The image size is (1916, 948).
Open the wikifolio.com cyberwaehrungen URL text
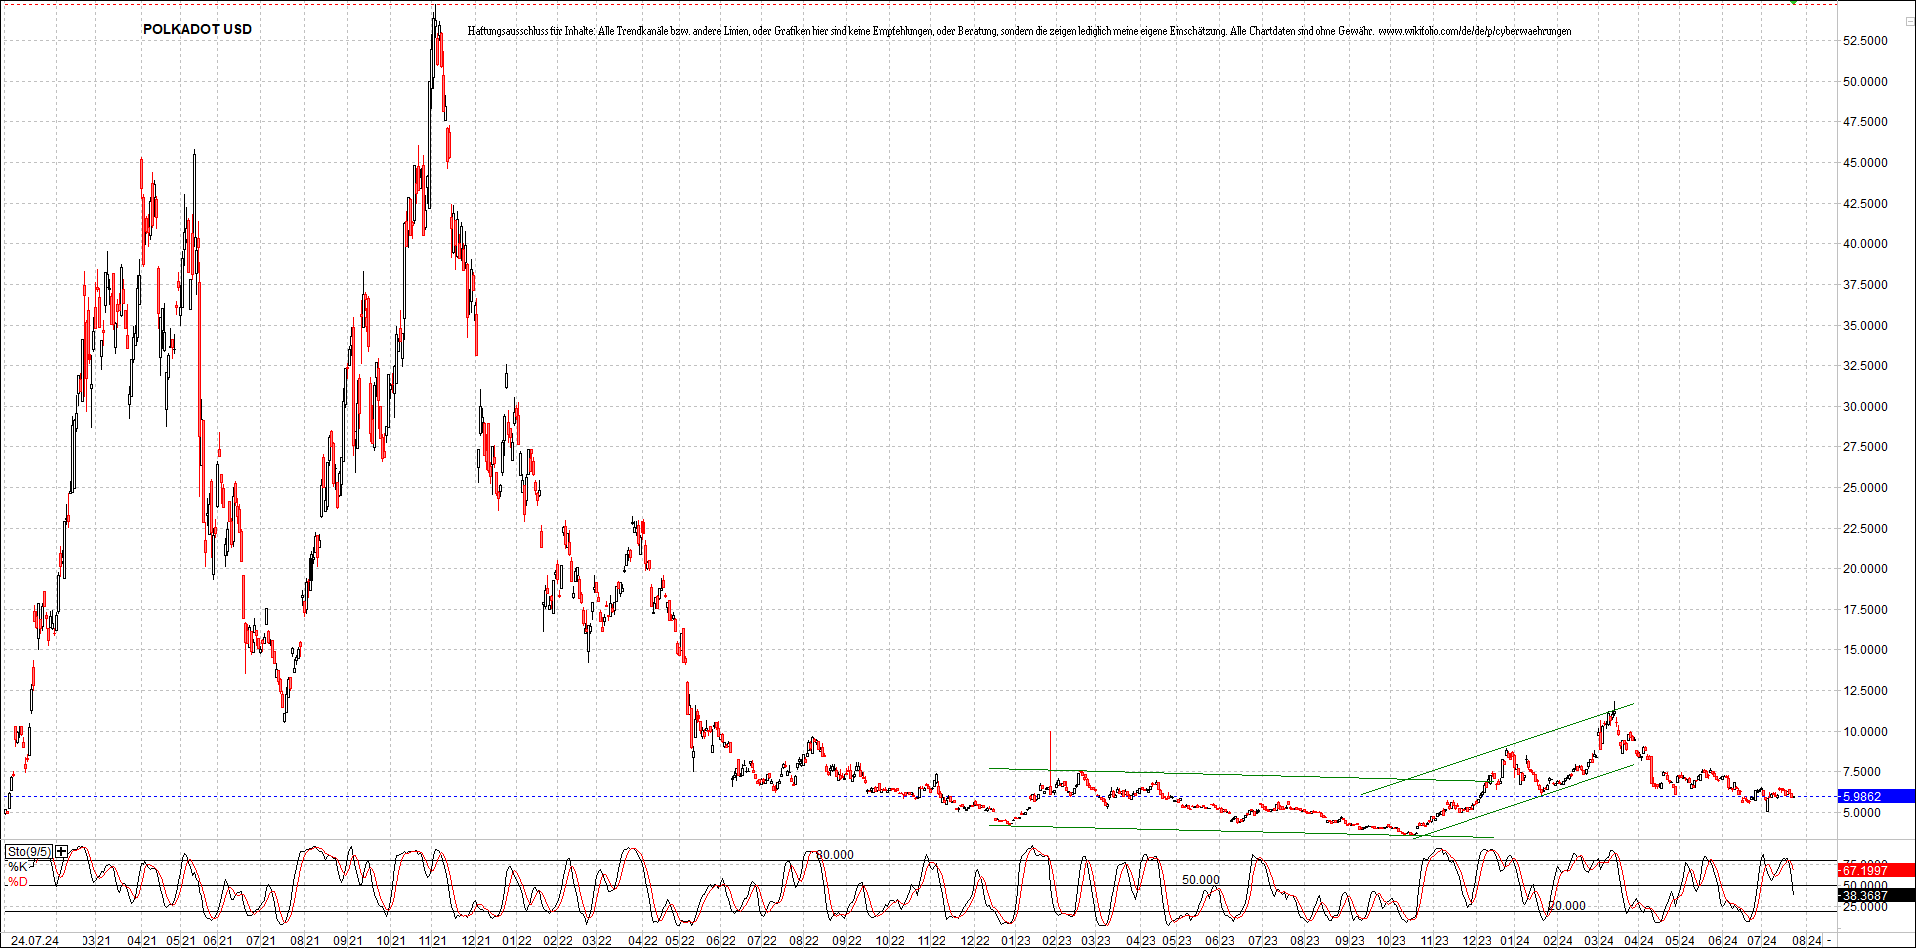click(1474, 31)
